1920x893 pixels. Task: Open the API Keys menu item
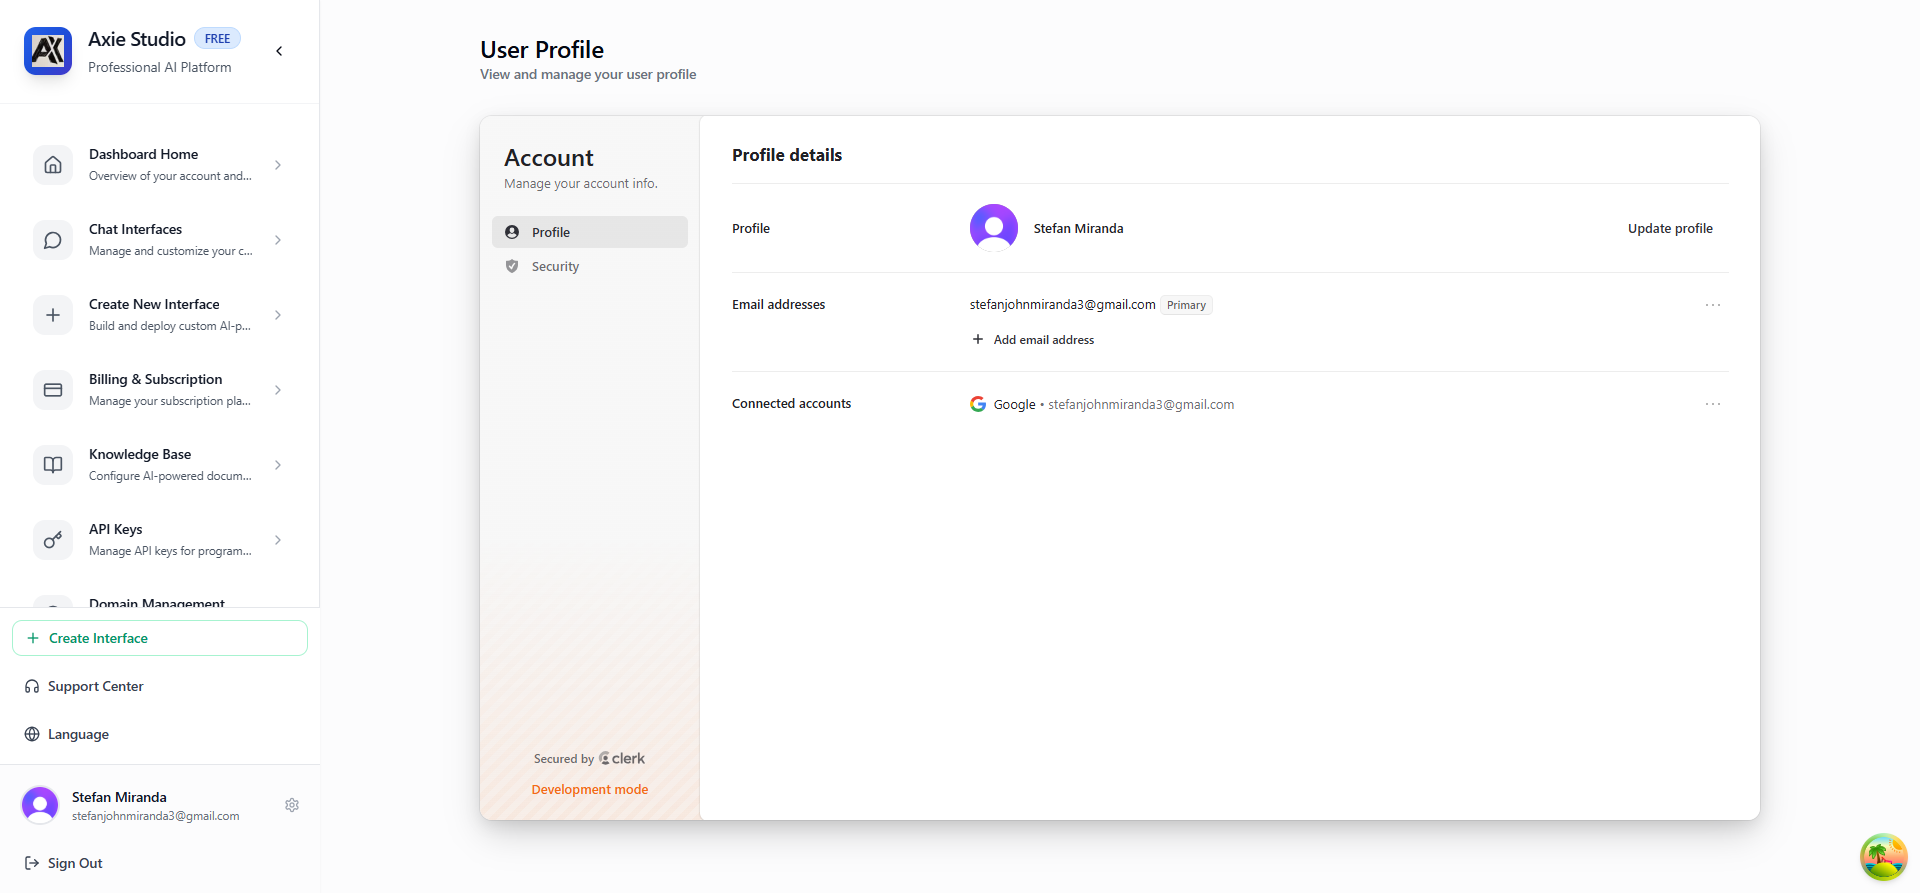(160, 540)
